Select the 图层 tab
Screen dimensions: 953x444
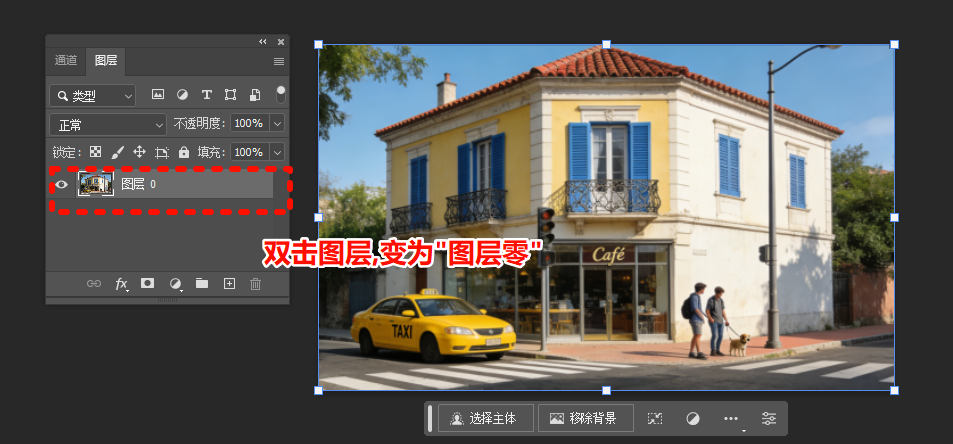106,60
